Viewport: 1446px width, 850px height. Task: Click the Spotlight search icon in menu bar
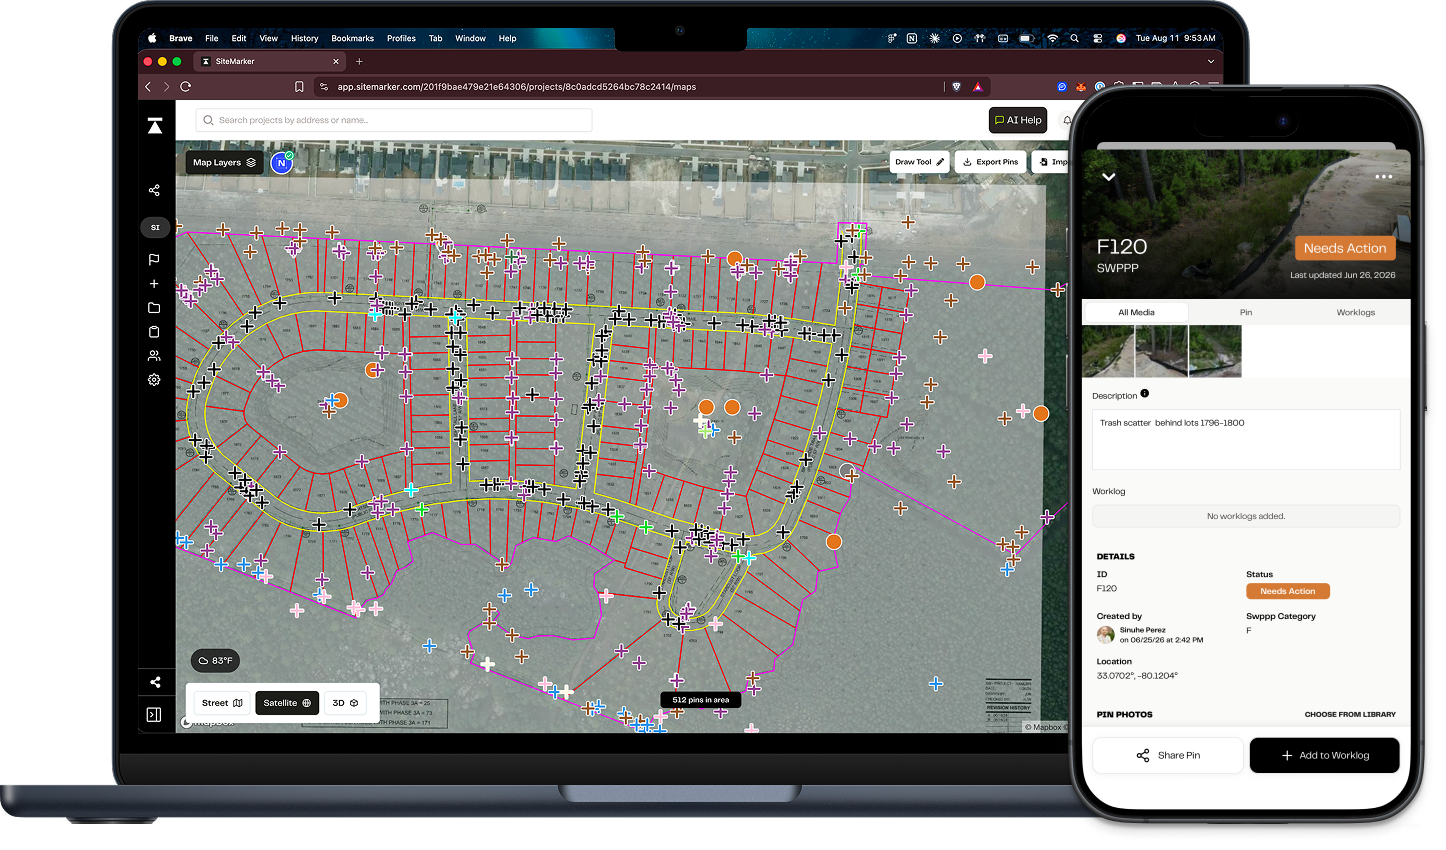1075,38
